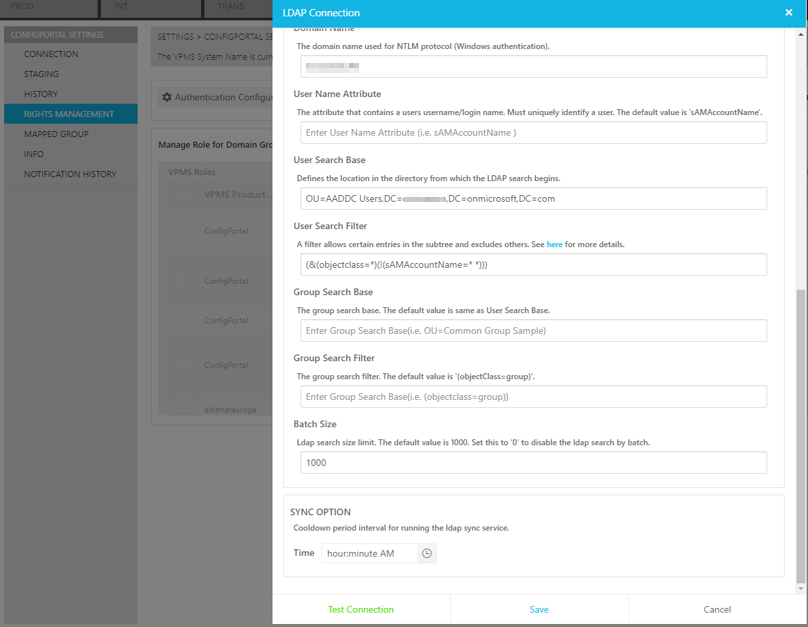Close the LDAP Connection dialog
This screenshot has height=627, width=808.
tap(788, 13)
